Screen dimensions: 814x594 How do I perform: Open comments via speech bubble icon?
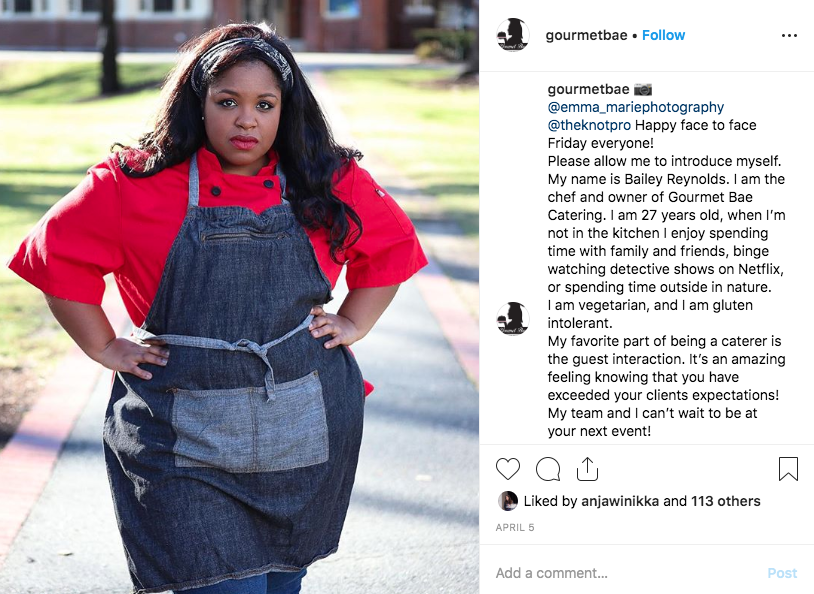(x=548, y=469)
